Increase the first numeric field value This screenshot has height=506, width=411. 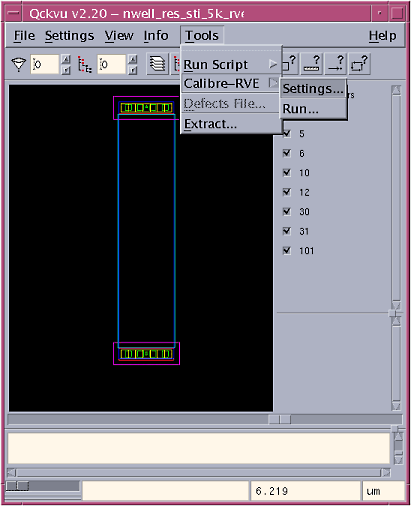66,59
